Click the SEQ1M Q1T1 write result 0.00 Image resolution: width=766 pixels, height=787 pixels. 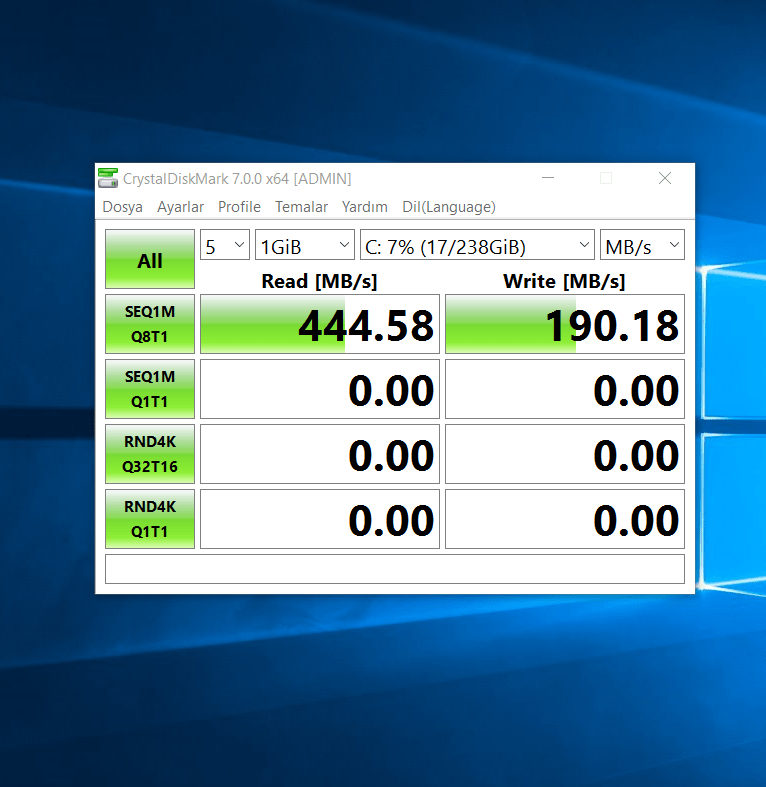(565, 389)
